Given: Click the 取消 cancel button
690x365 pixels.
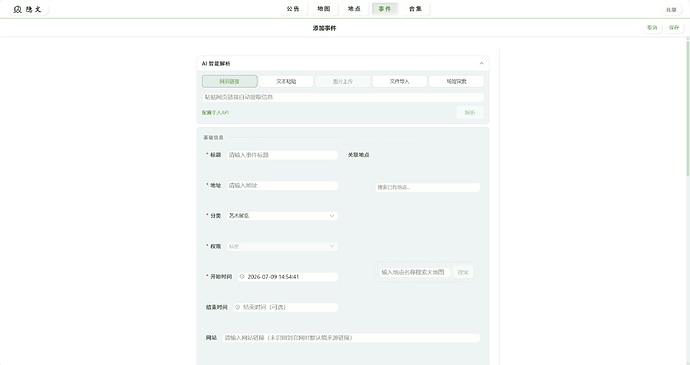Looking at the screenshot, I should [x=652, y=27].
